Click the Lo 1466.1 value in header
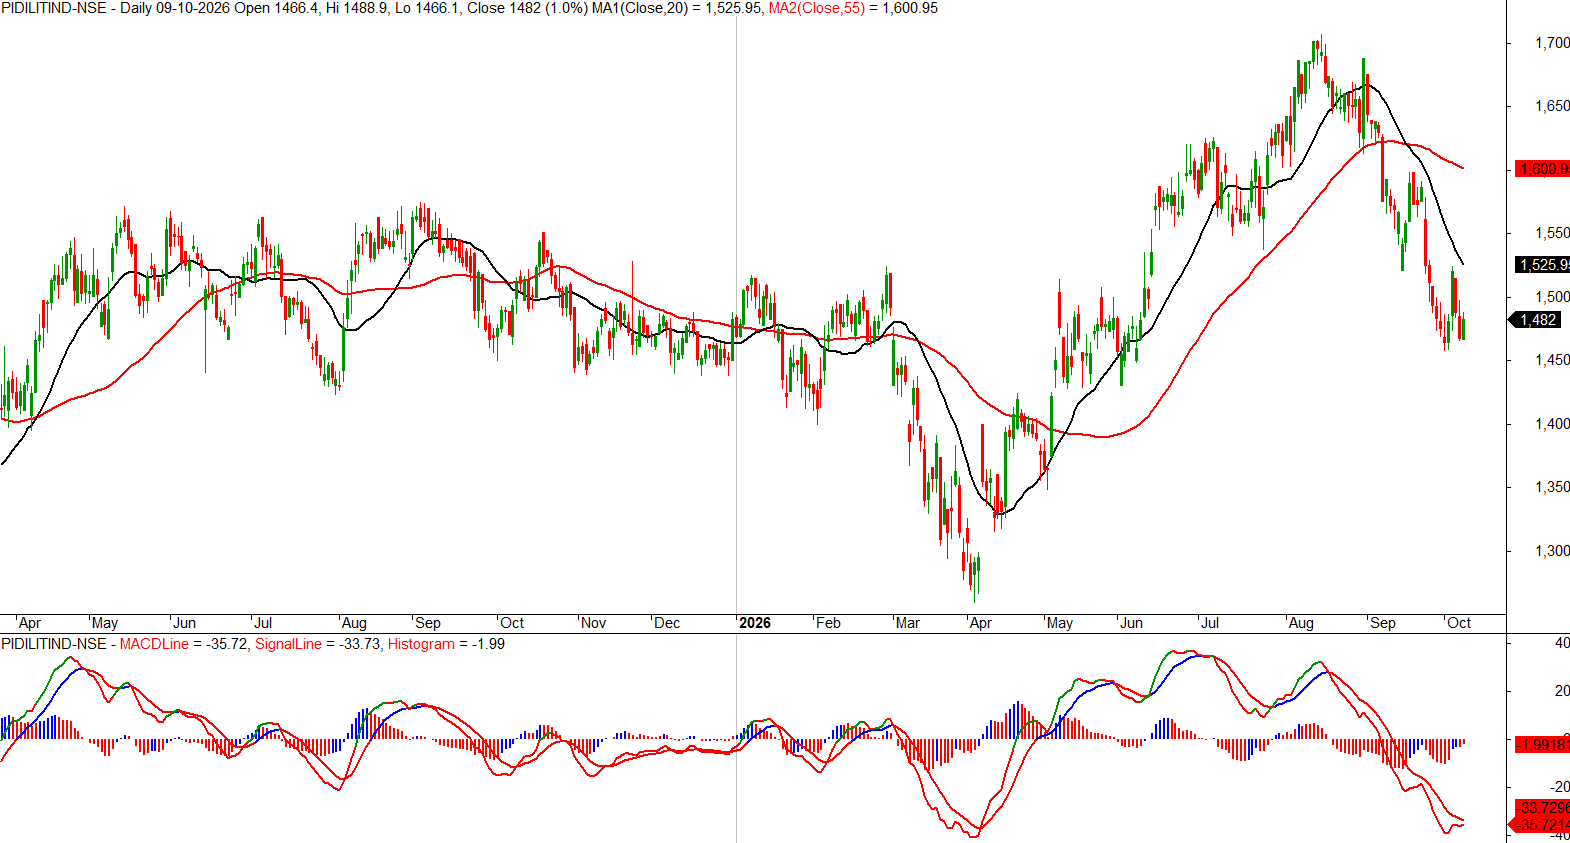 click(427, 8)
